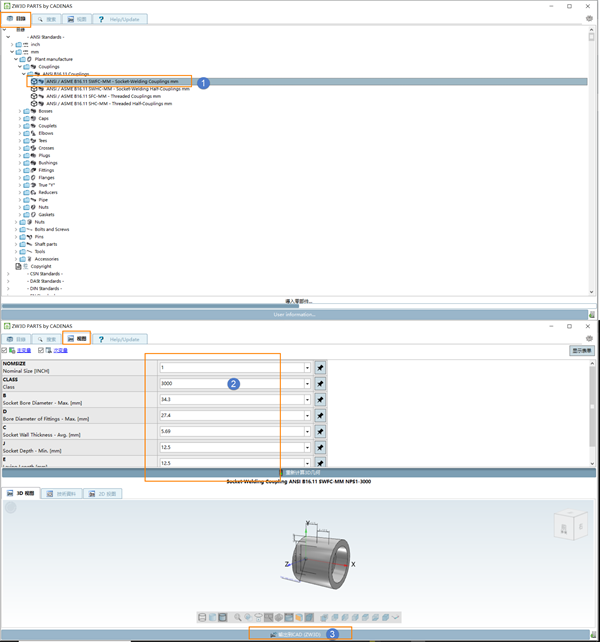This screenshot has height=642, width=600.
Task: Select Threaded Half-Couplings mm item
Action: (109, 104)
